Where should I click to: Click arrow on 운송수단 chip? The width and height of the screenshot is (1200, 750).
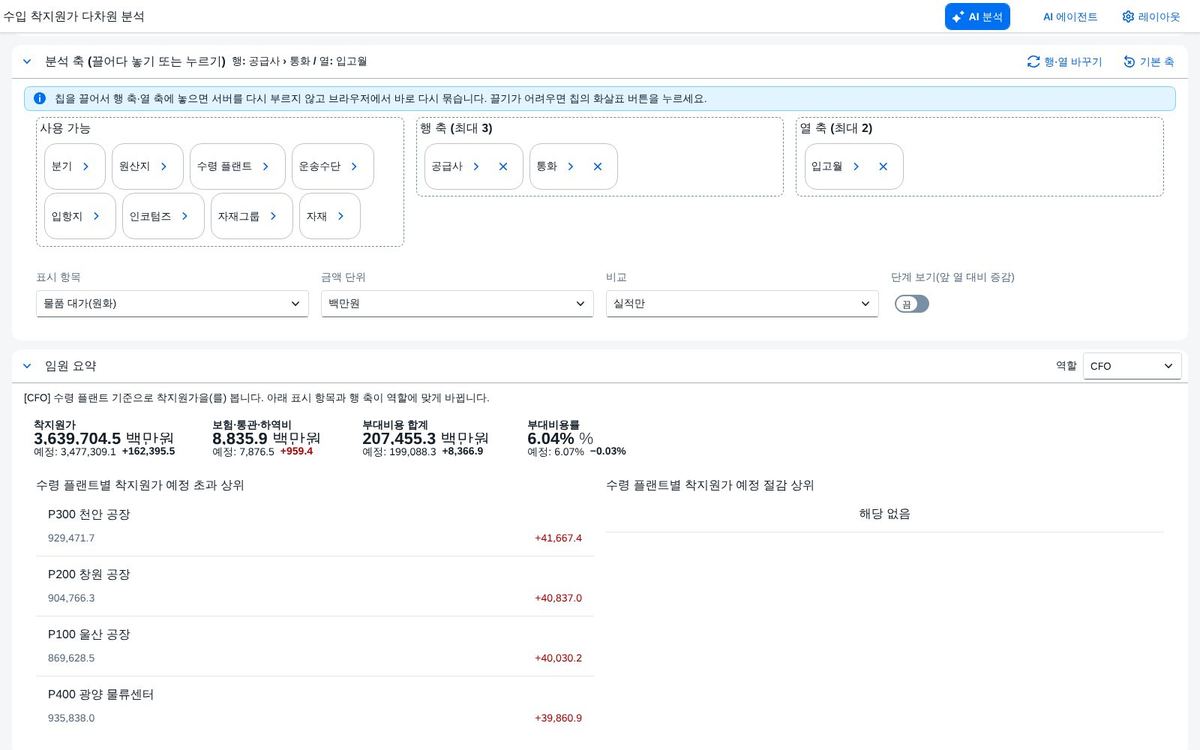pos(354,167)
